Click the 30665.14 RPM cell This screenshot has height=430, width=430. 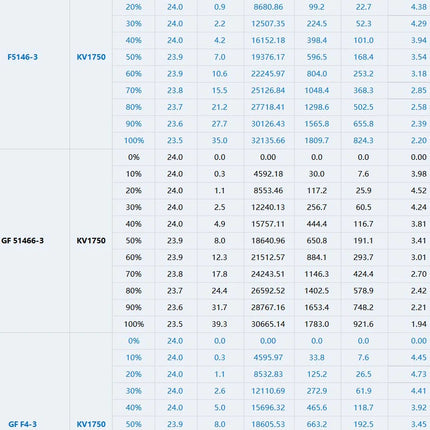coord(268,324)
